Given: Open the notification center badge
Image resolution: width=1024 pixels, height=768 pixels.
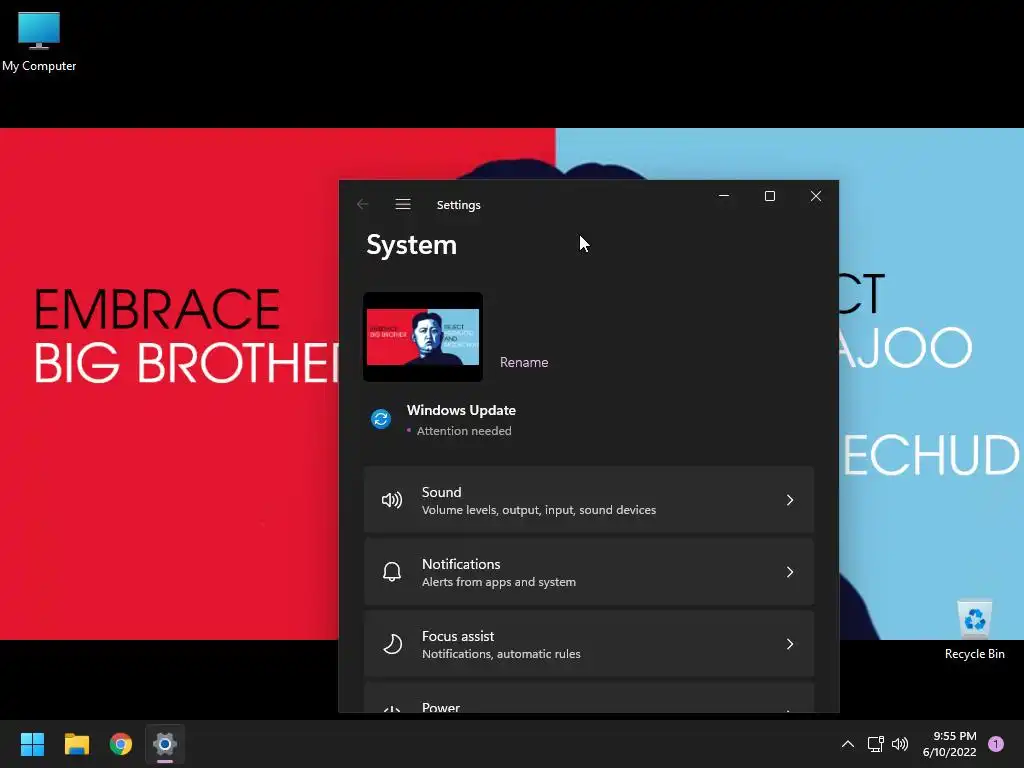Looking at the screenshot, I should 996,744.
